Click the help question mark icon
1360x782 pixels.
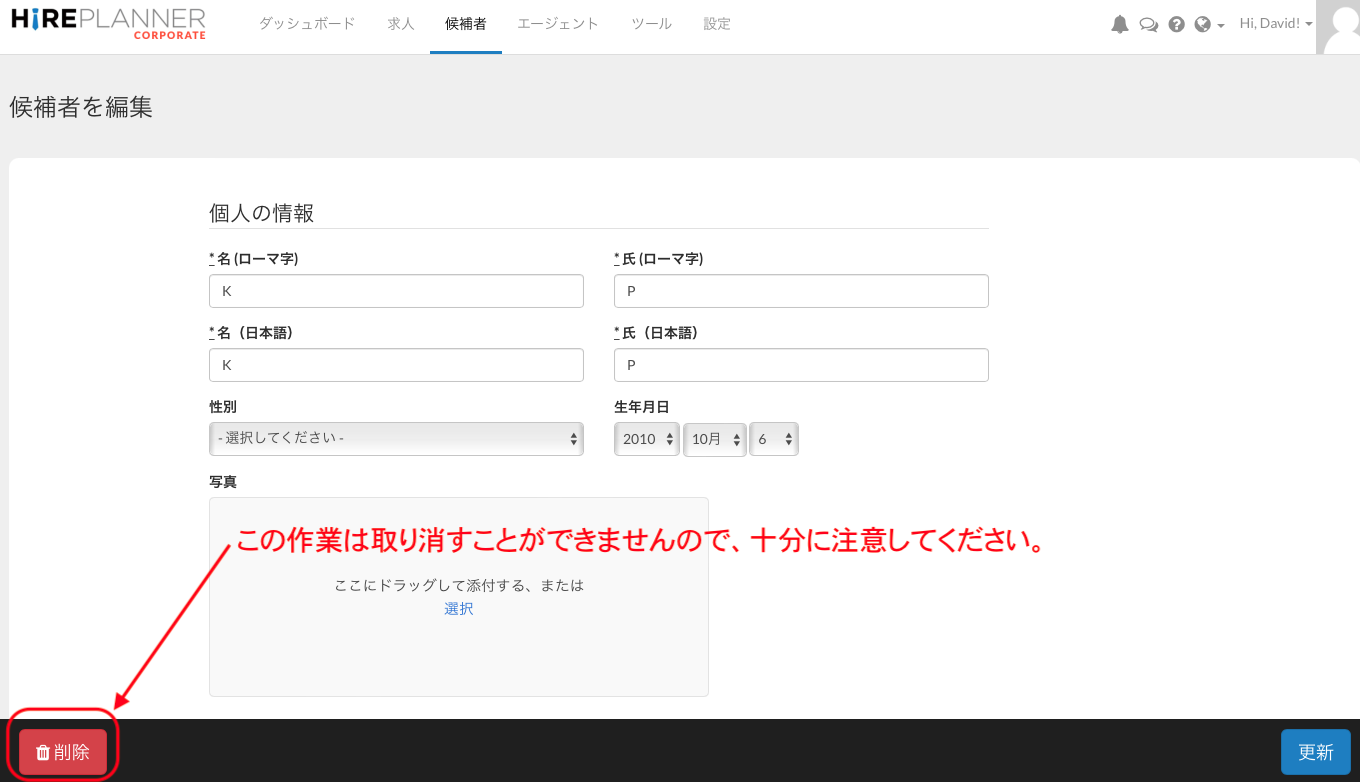(x=1177, y=25)
